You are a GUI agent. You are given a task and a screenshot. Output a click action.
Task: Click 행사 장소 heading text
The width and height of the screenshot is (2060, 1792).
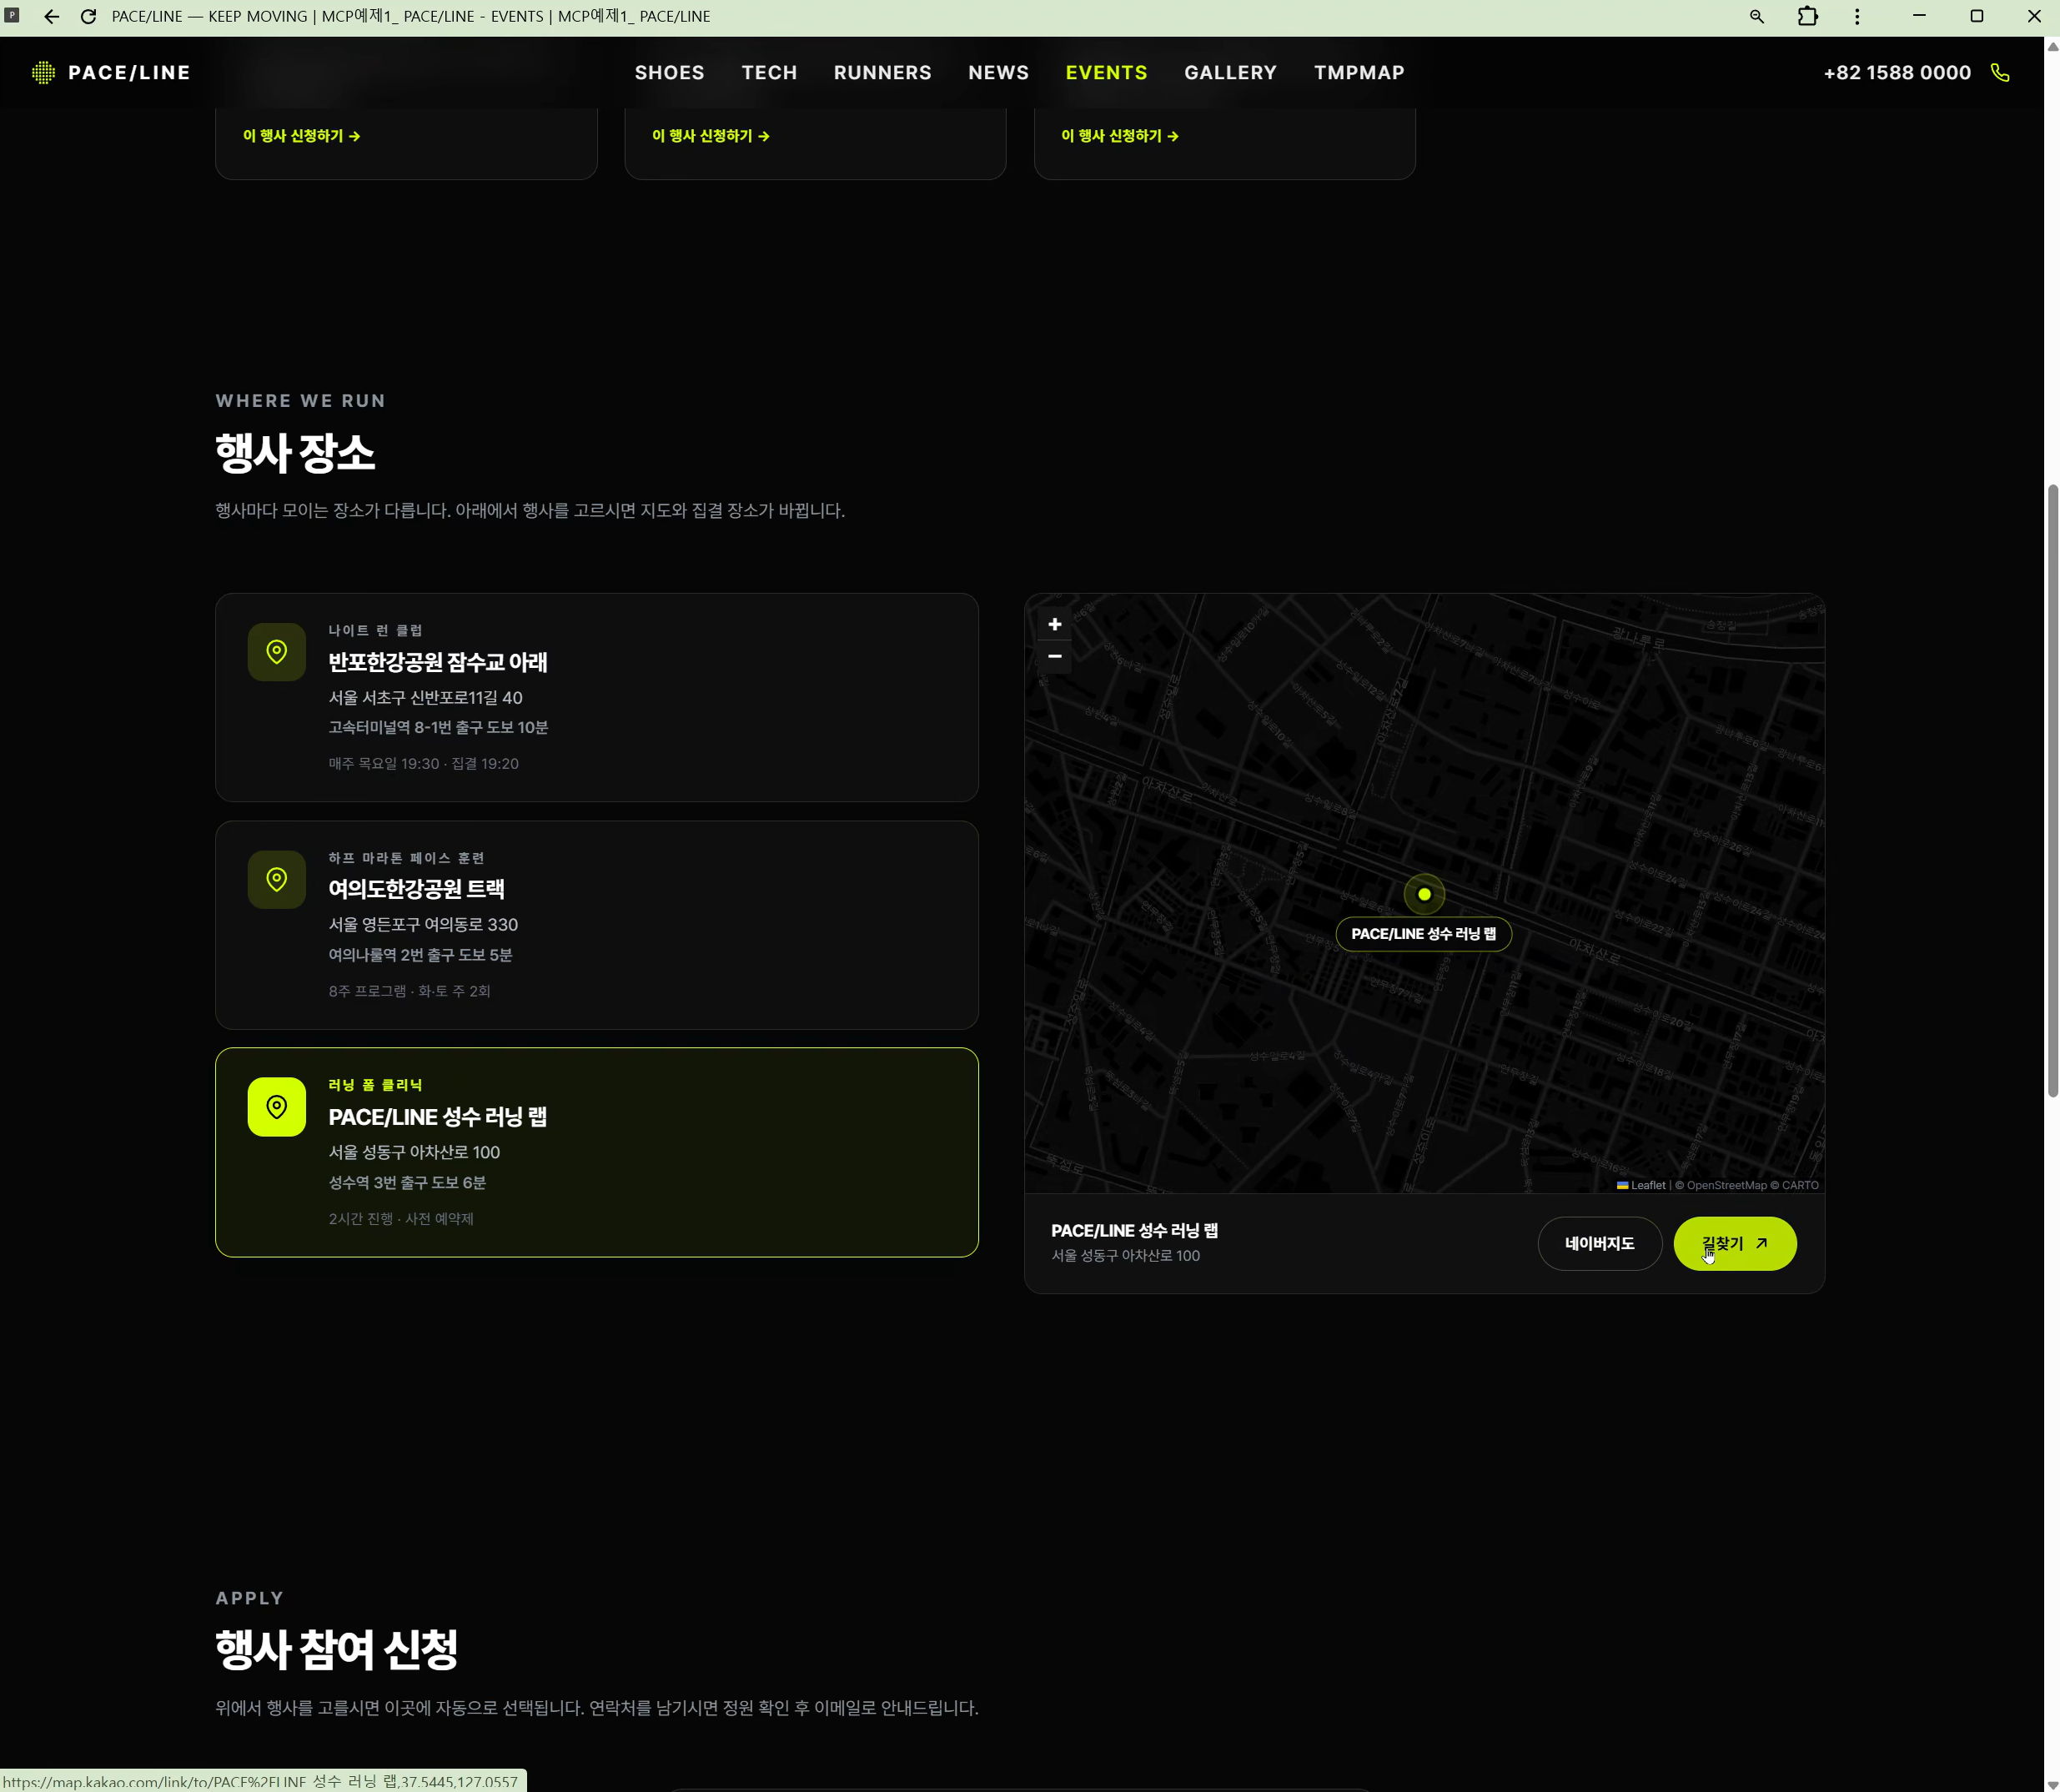click(295, 452)
